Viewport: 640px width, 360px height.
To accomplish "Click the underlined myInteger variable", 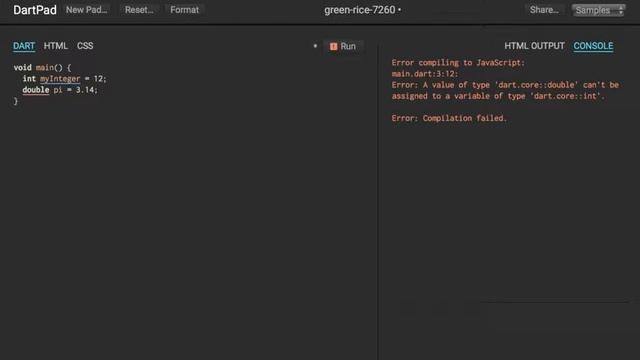I will [x=60, y=79].
